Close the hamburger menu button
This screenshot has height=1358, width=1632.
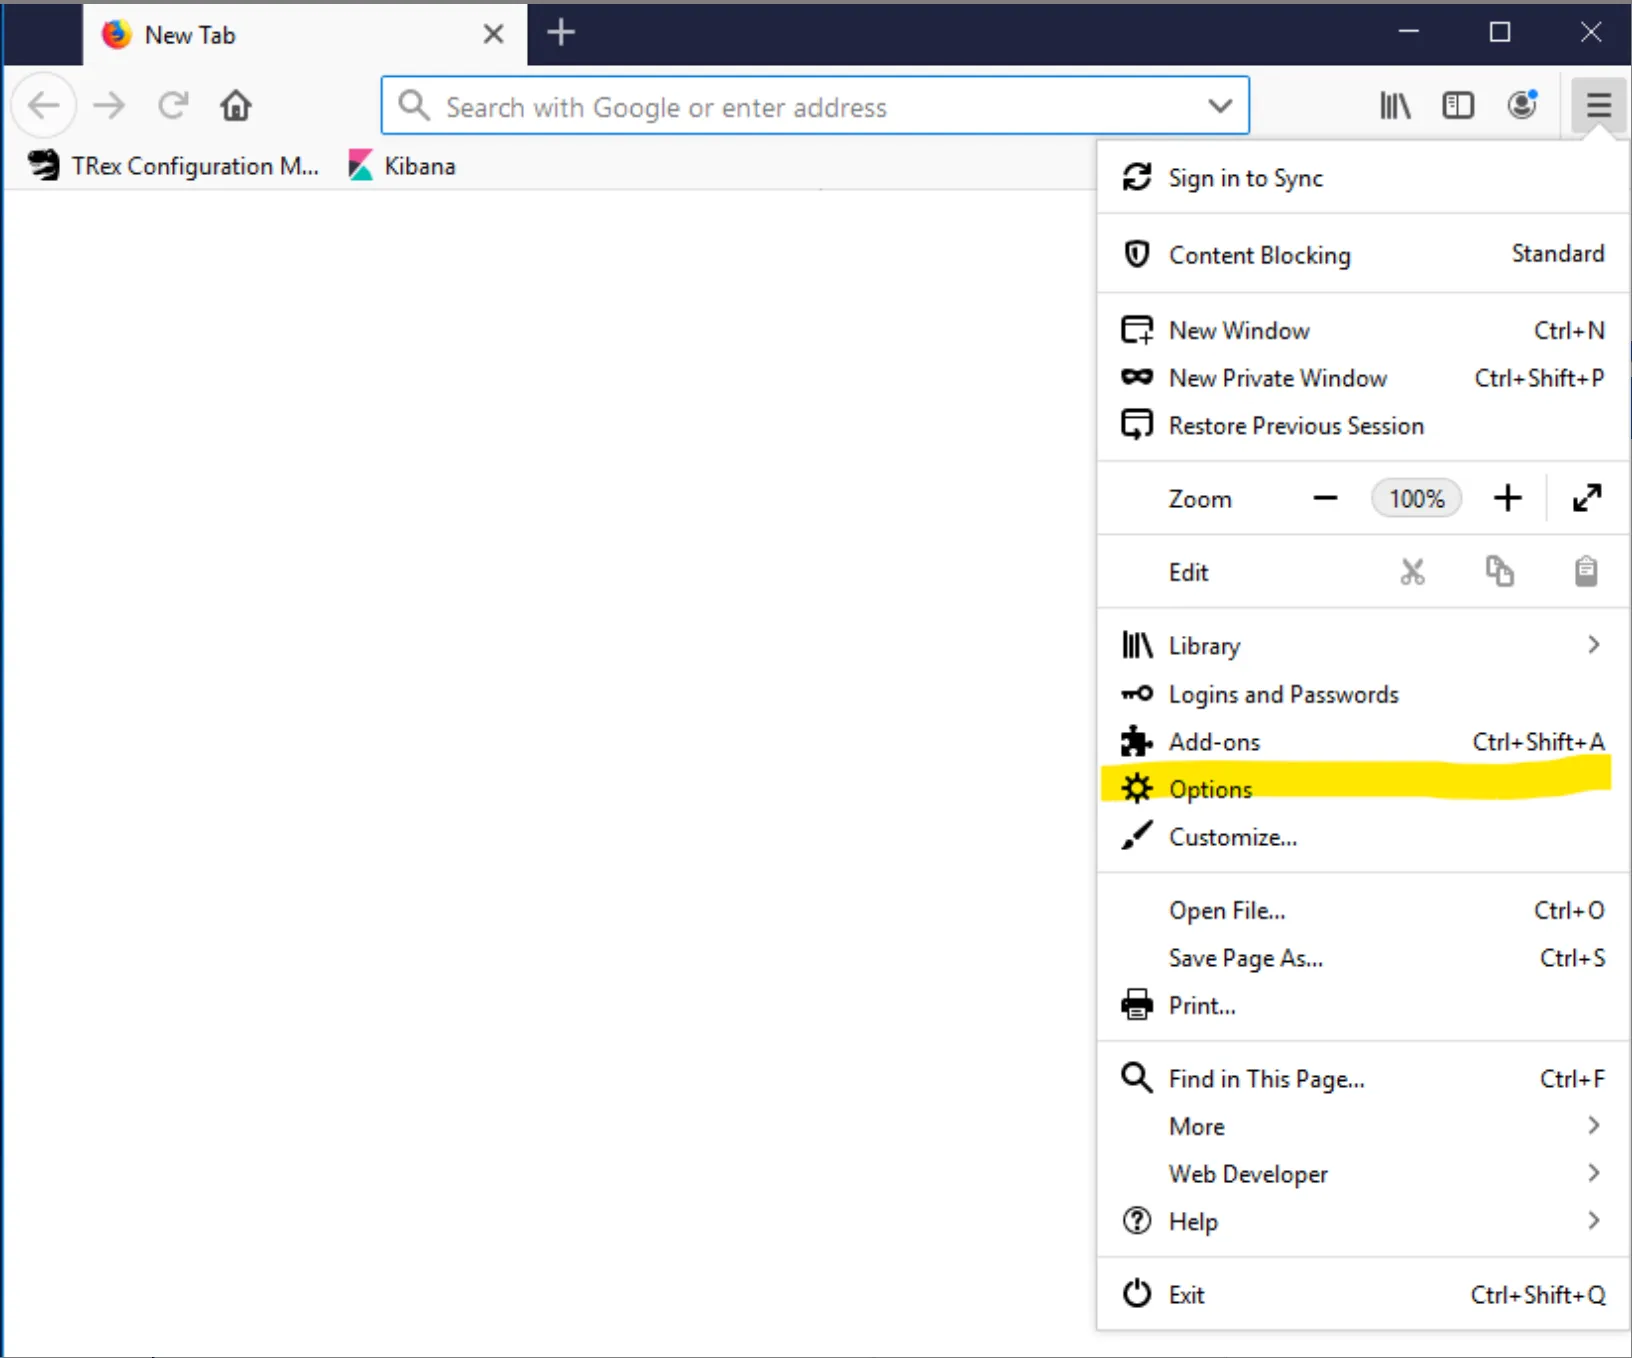[1598, 105]
